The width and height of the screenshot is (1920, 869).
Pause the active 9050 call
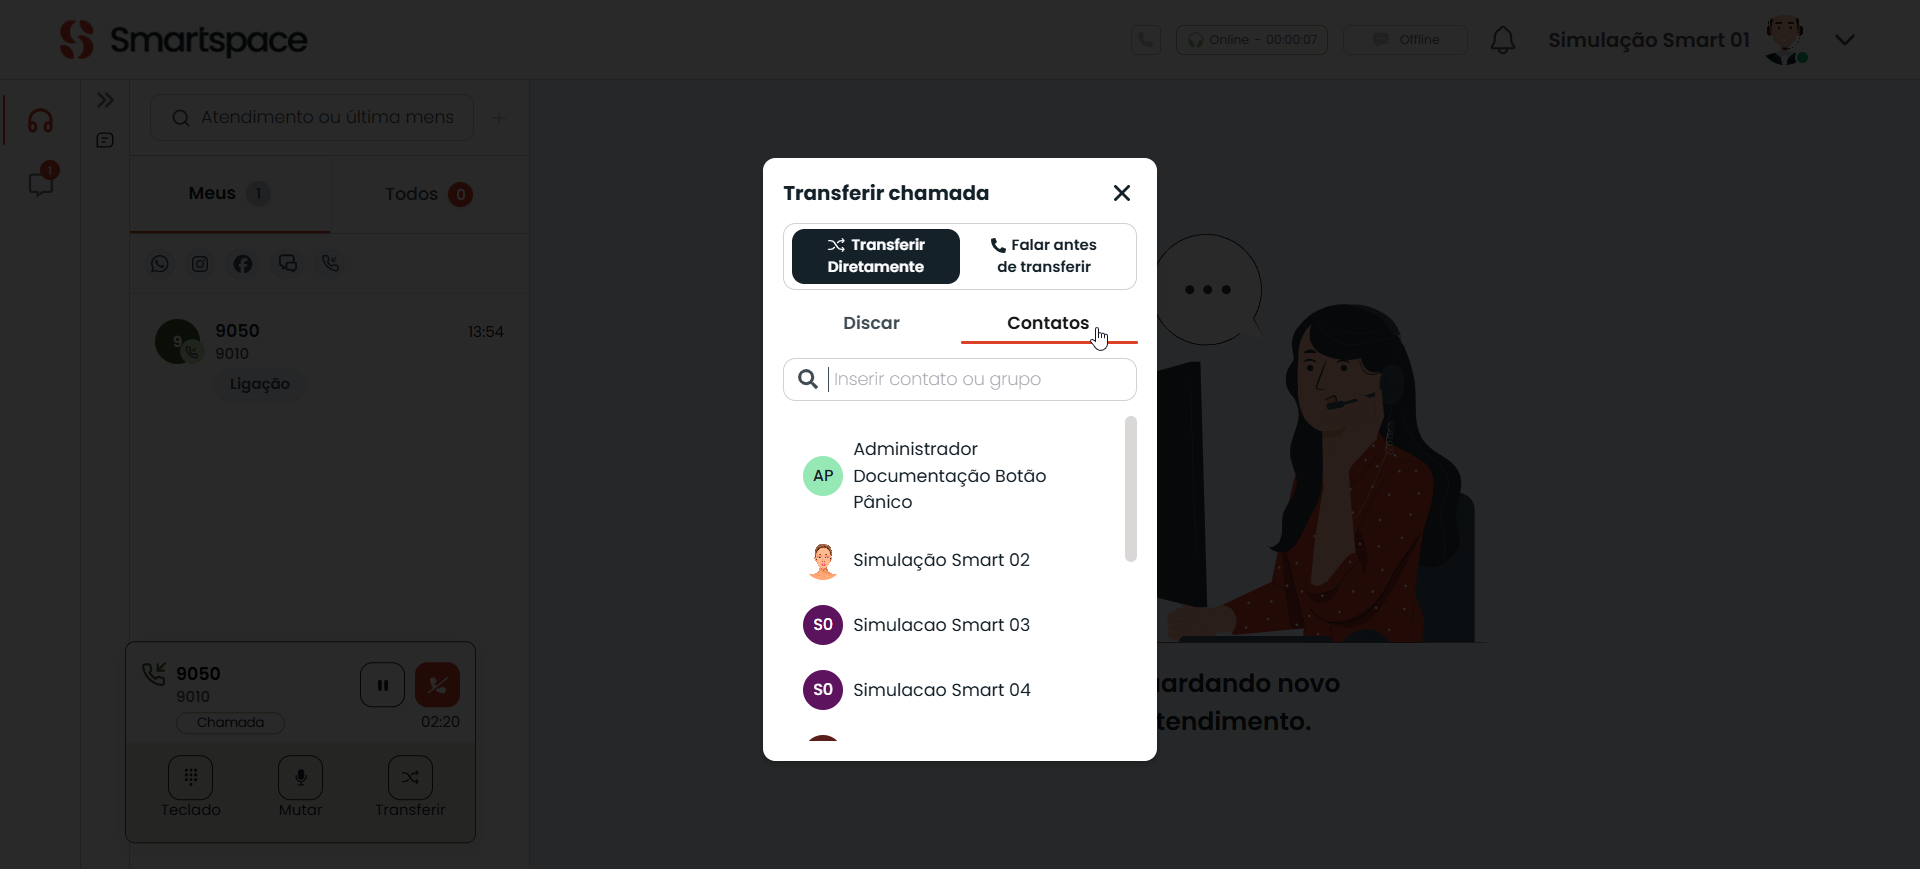click(382, 685)
